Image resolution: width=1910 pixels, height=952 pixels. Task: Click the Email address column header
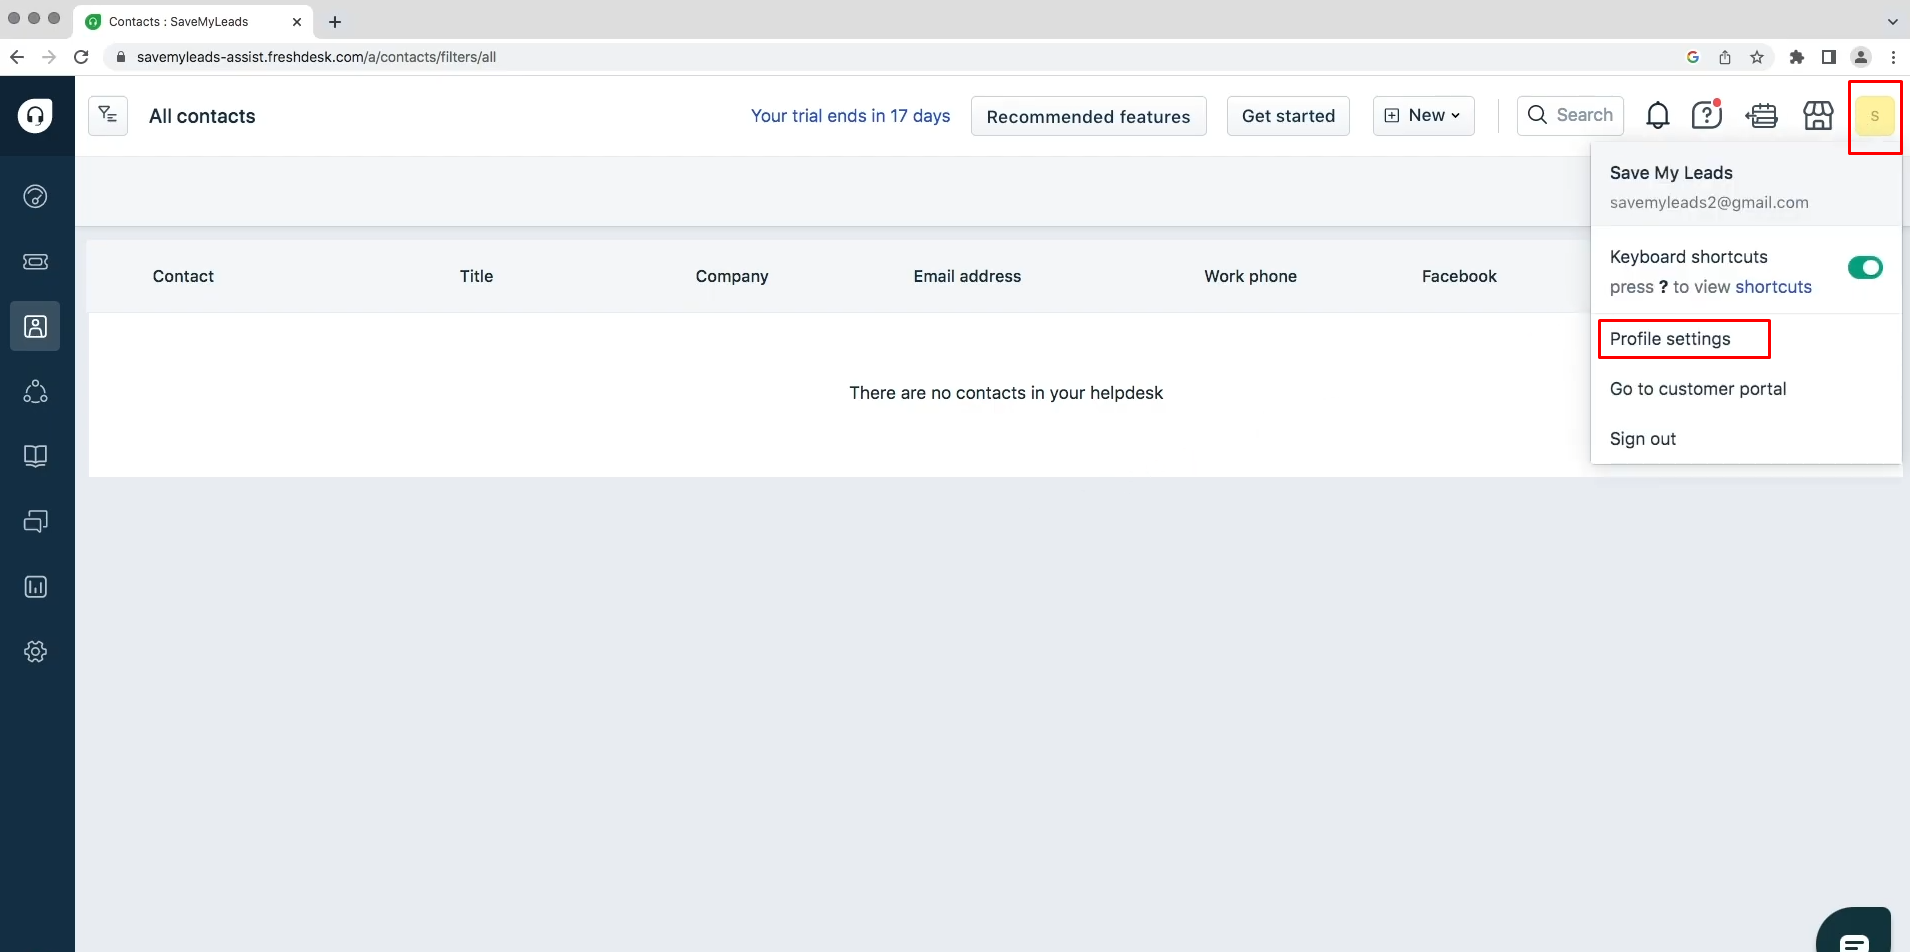(967, 276)
